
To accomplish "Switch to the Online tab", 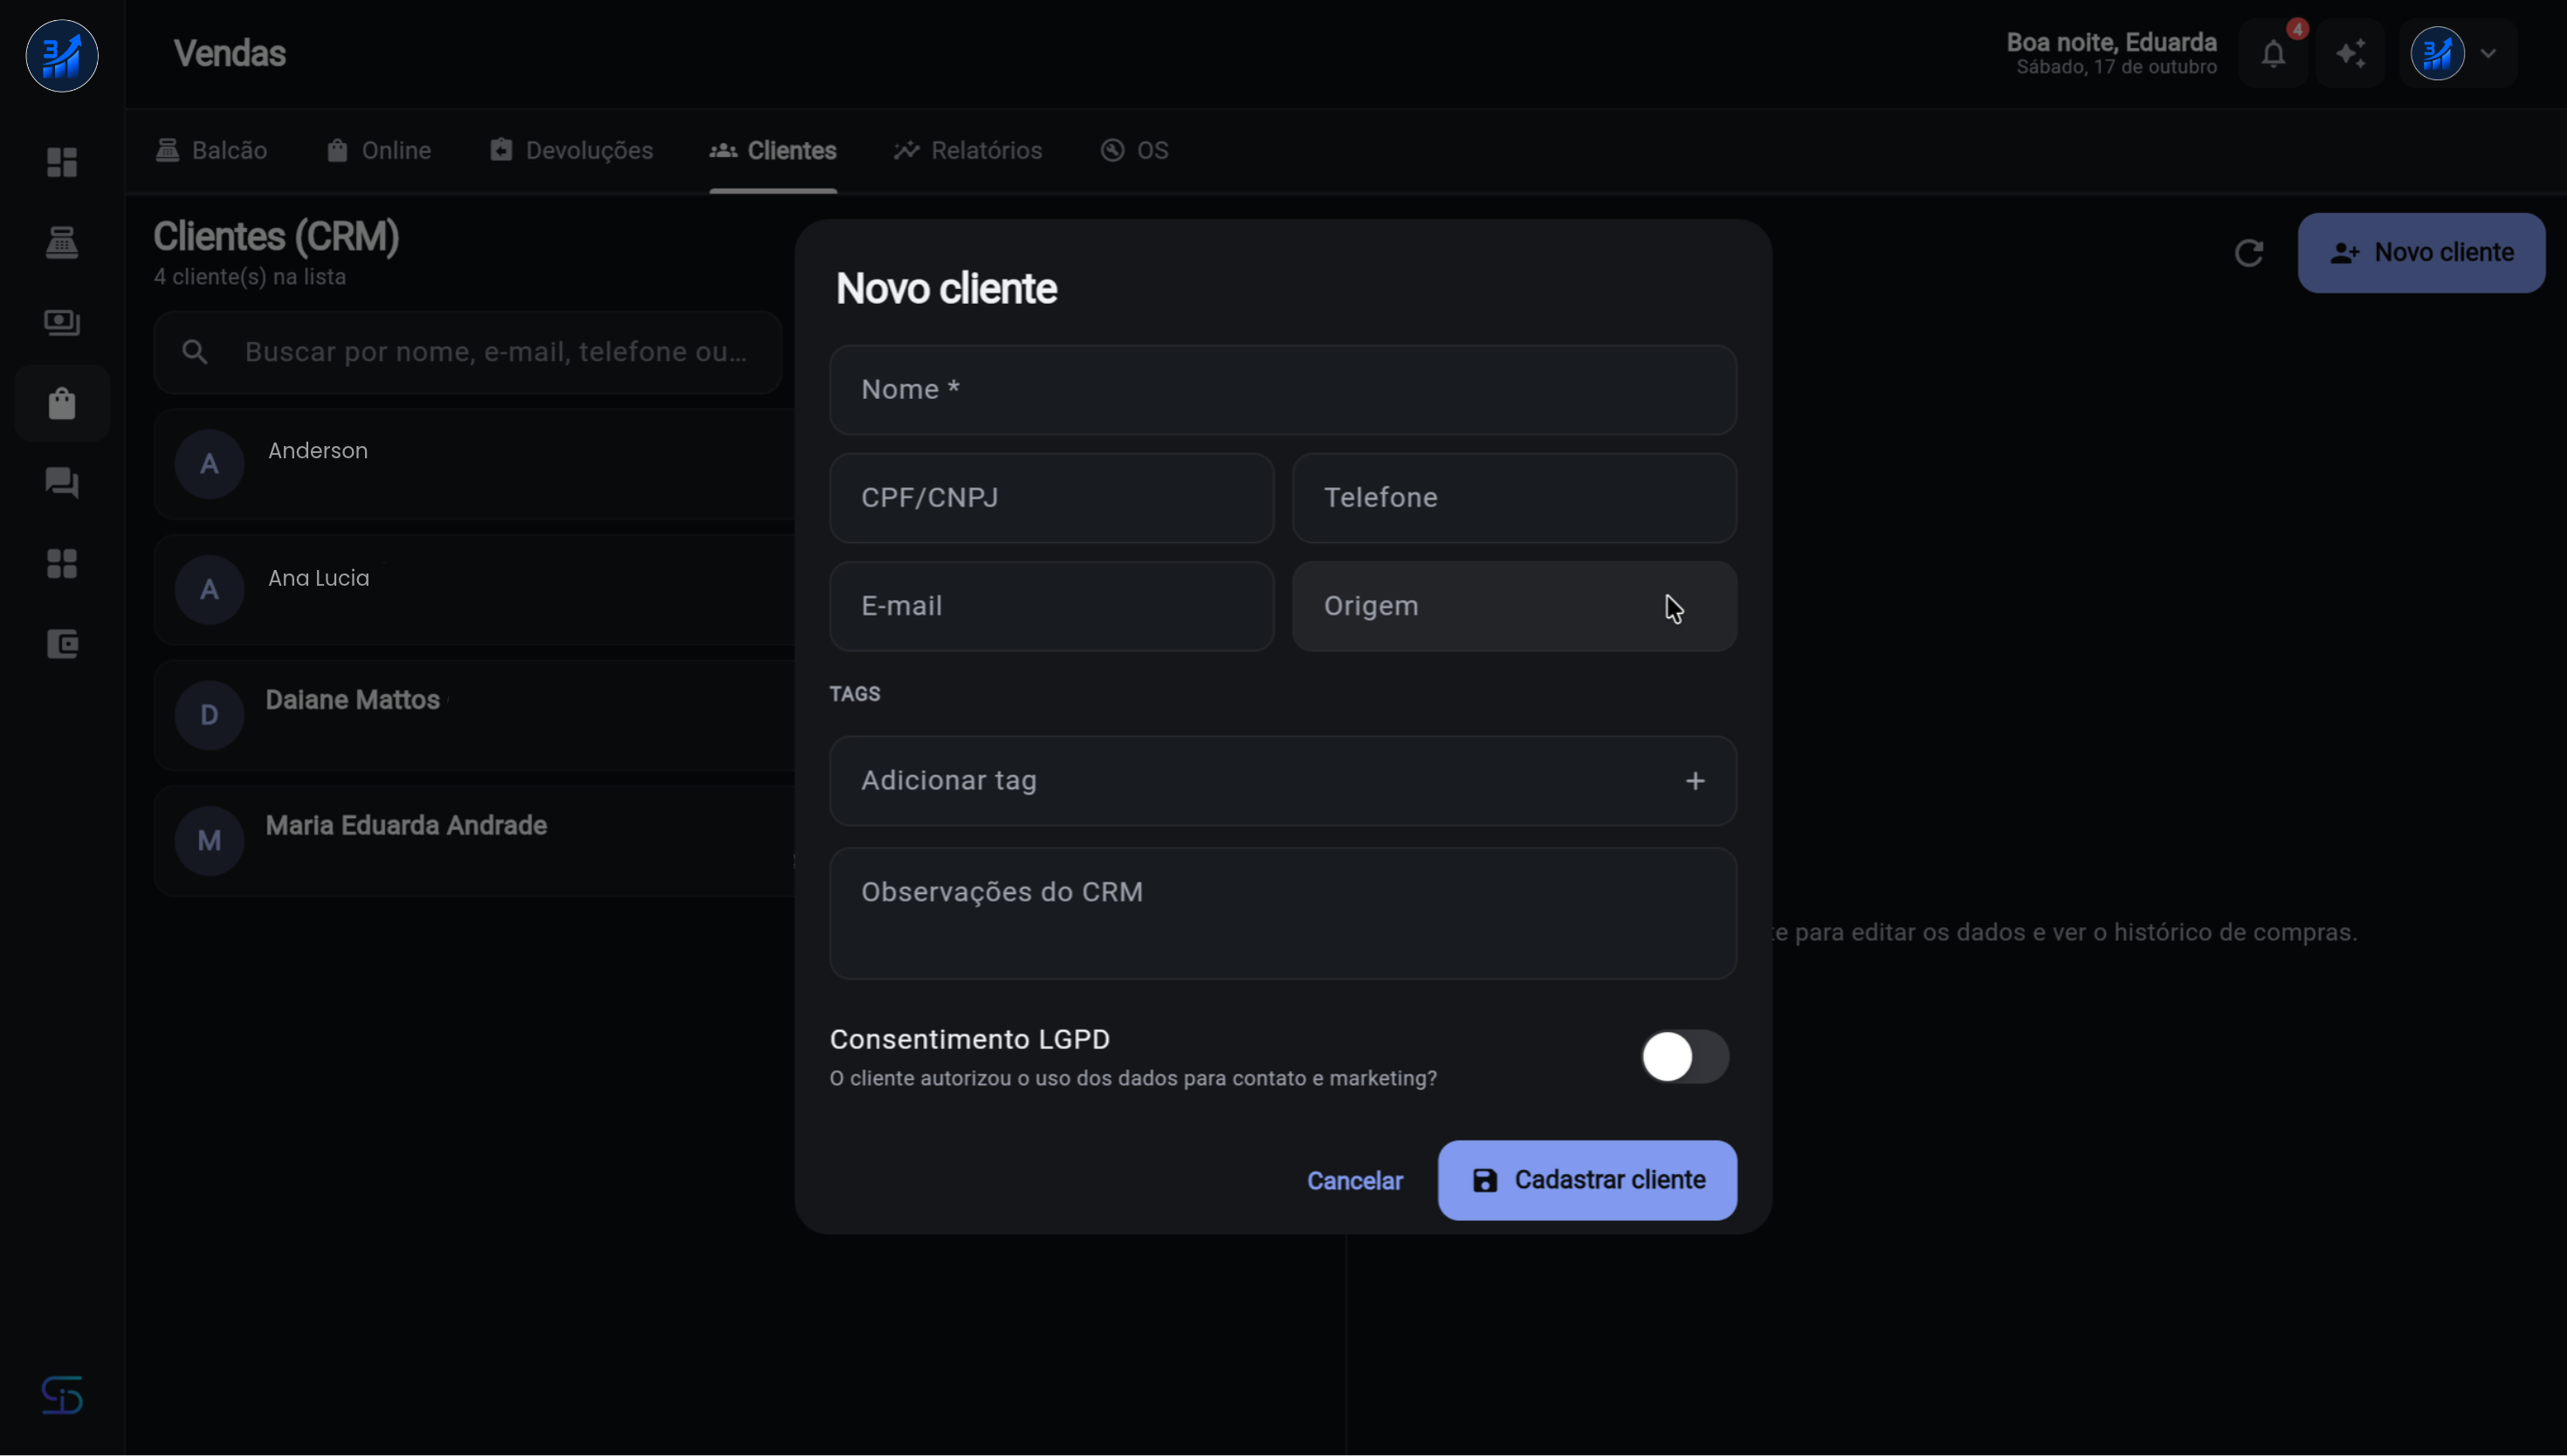I will [x=379, y=151].
